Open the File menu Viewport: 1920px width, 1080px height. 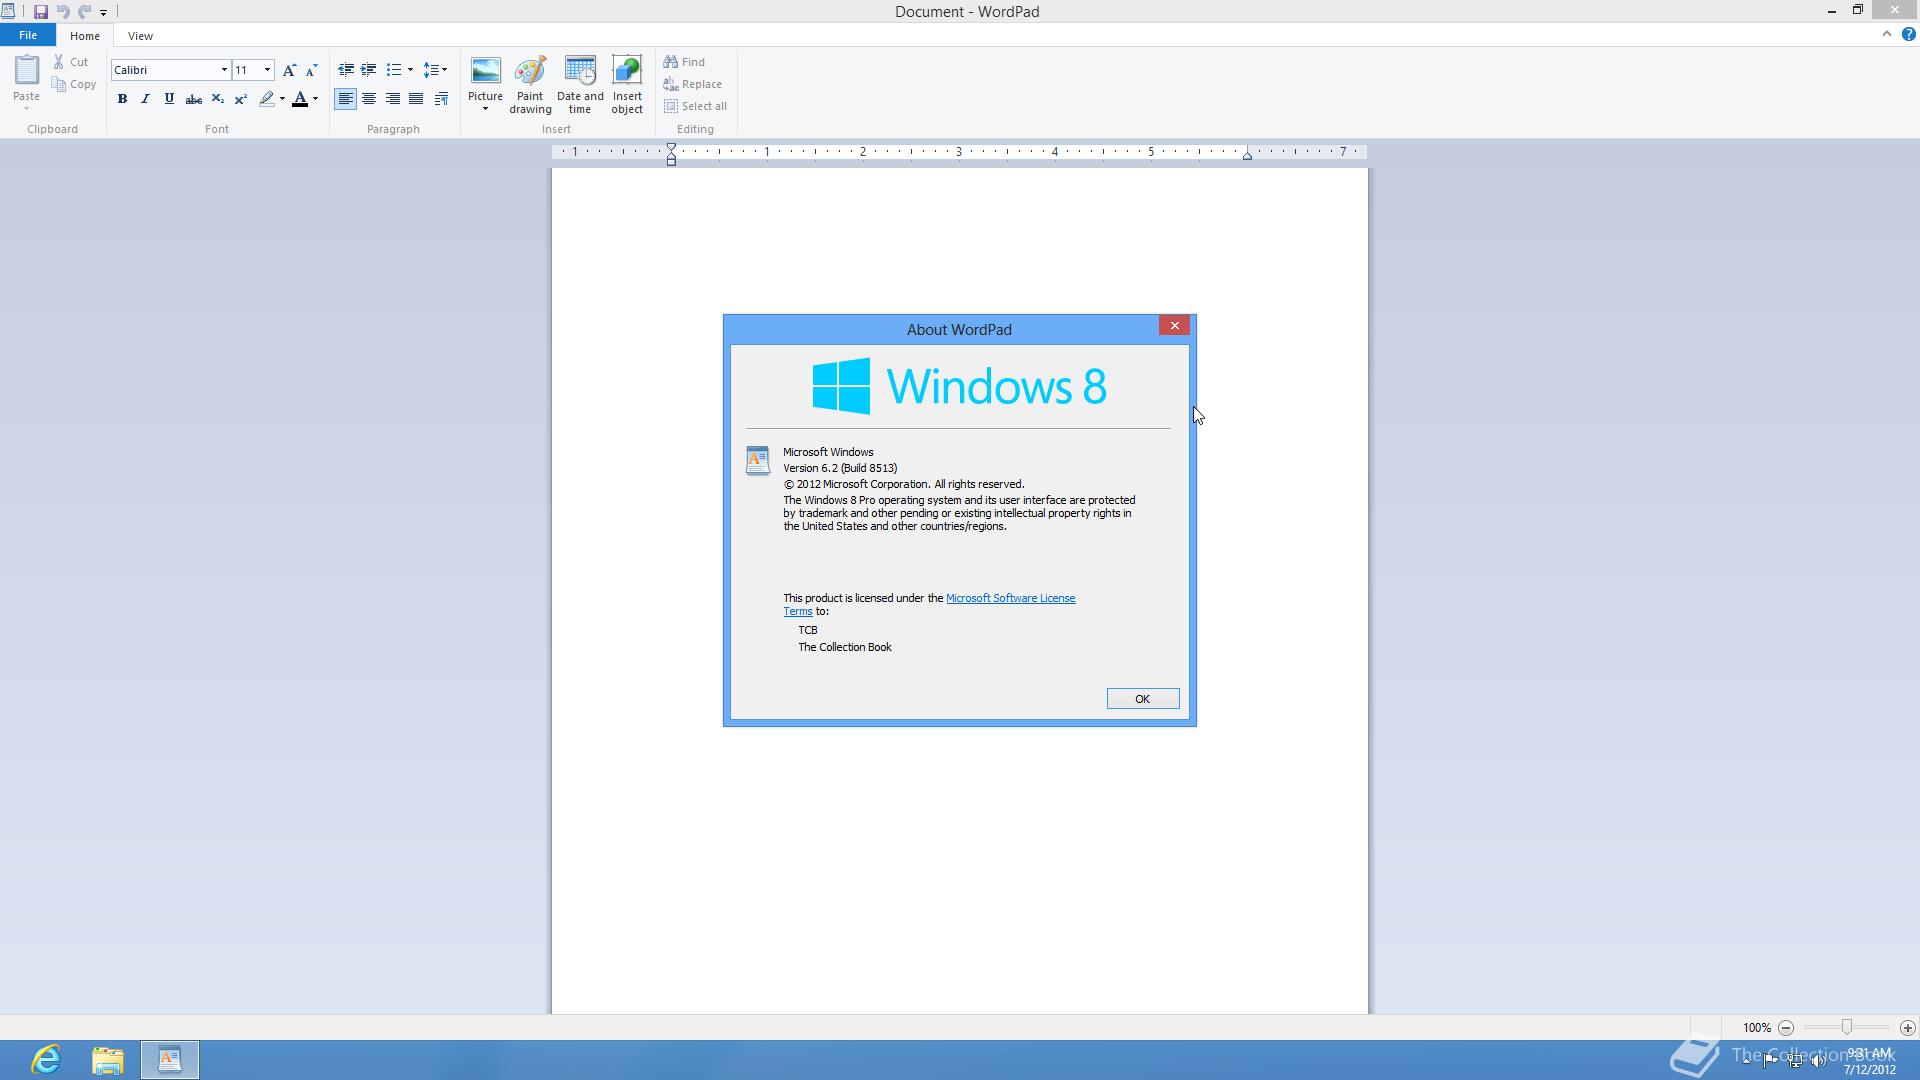tap(28, 35)
